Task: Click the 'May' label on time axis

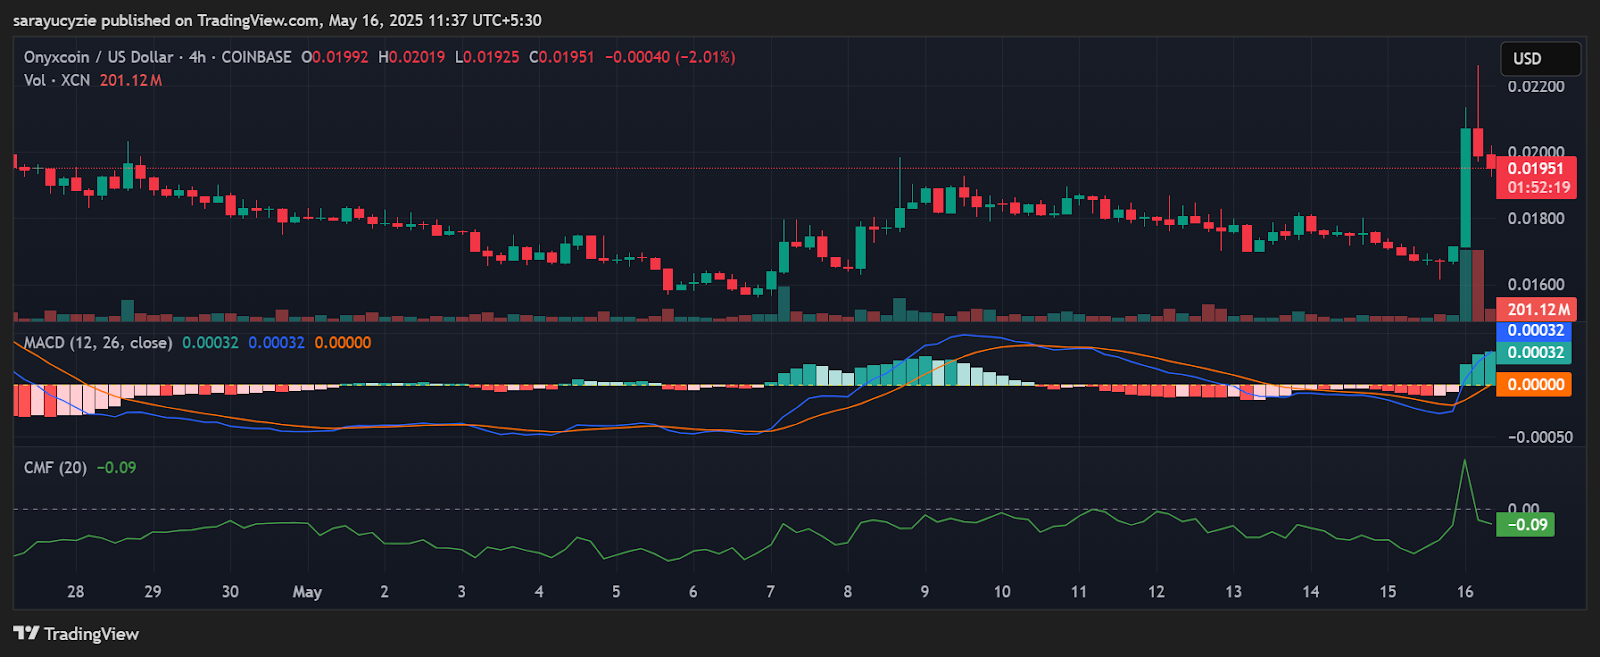Action: (x=307, y=592)
